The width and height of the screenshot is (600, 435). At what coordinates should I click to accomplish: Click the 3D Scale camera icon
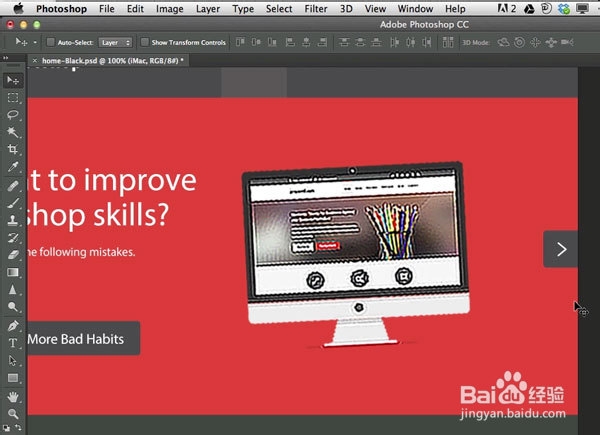pos(567,42)
